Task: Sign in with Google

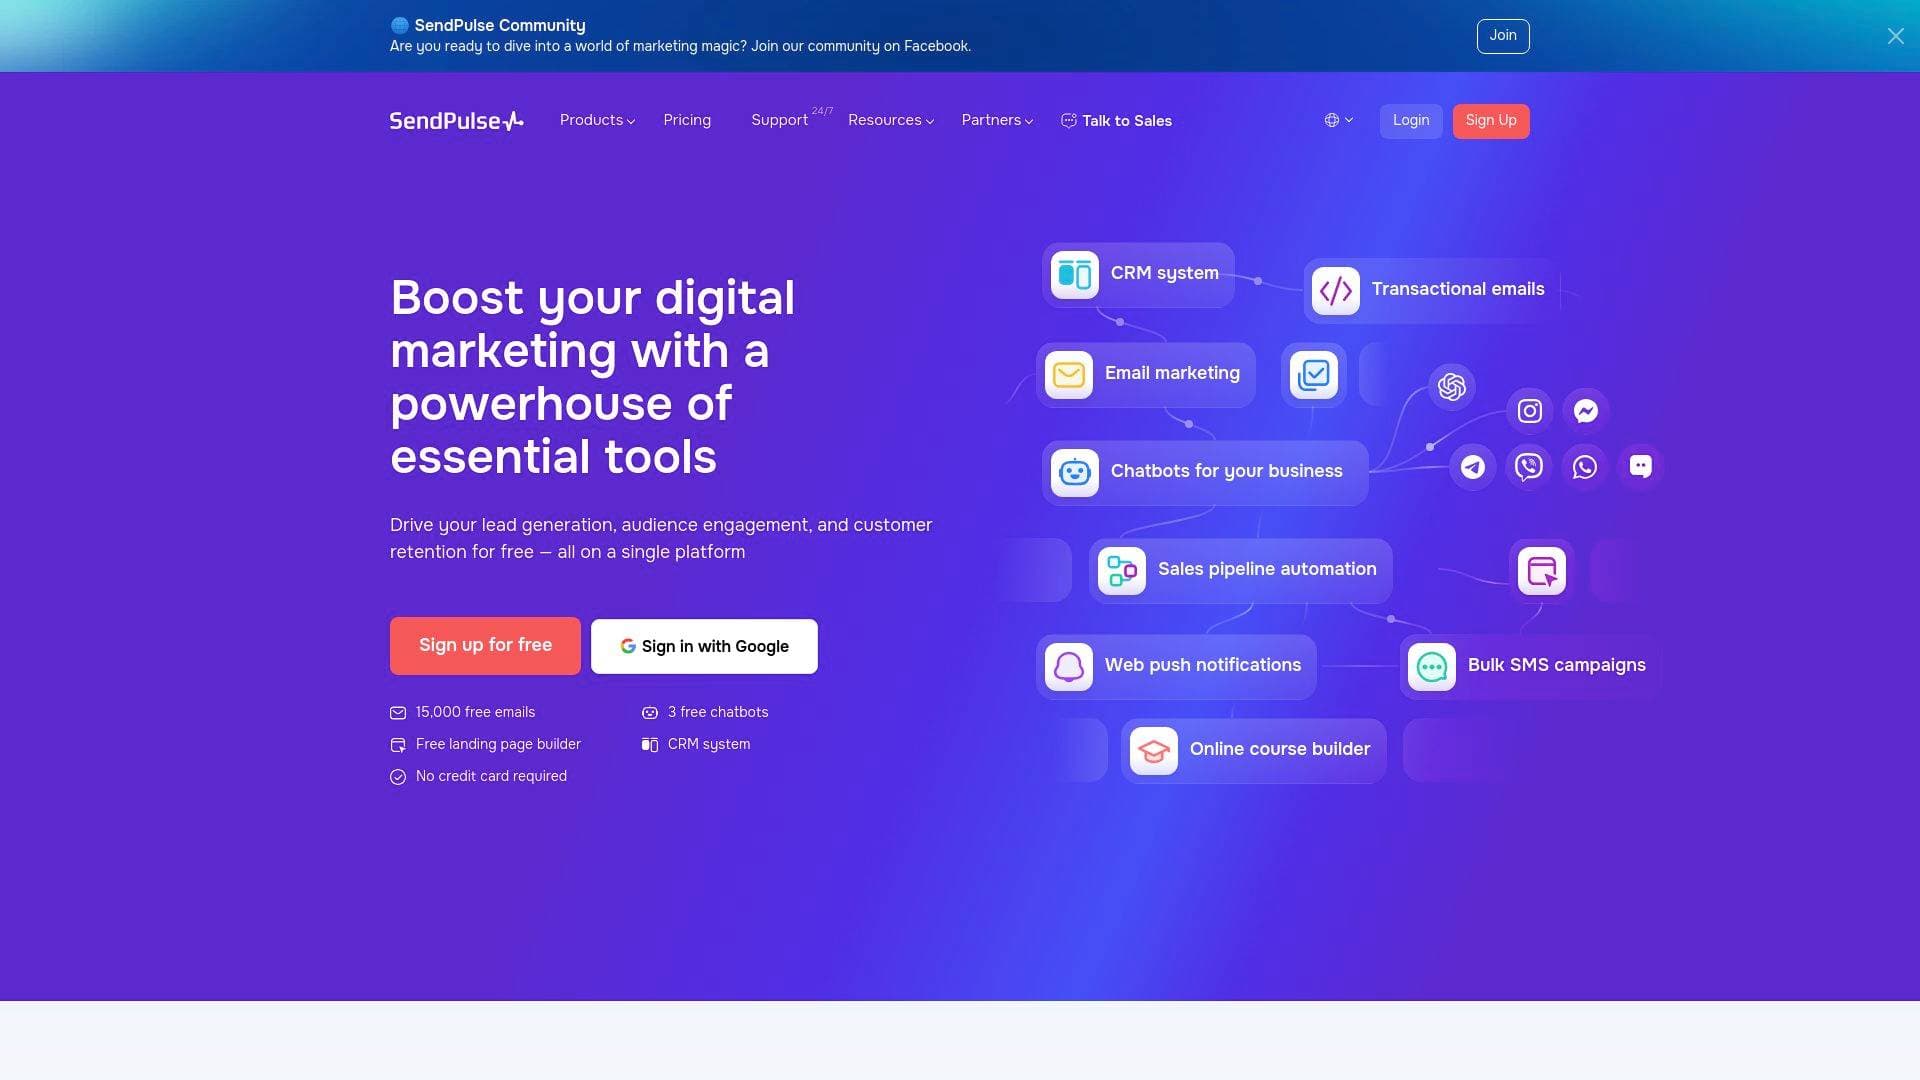Action: (703, 645)
